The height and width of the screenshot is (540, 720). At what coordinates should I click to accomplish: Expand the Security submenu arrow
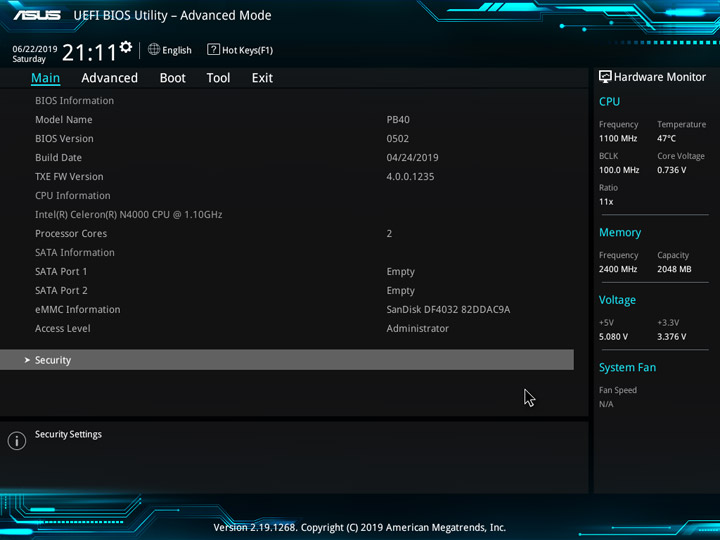click(27, 360)
